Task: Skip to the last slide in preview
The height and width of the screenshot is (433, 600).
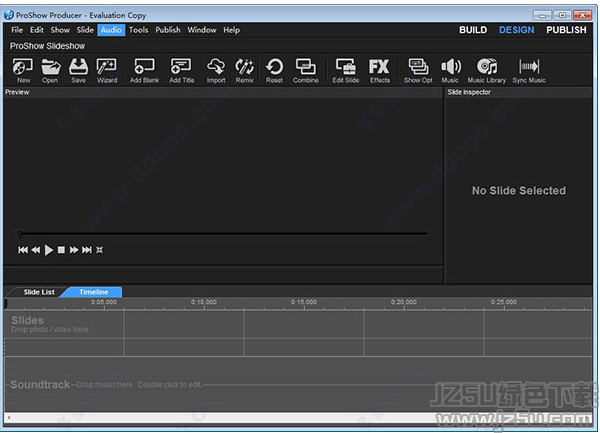Action: 87,250
